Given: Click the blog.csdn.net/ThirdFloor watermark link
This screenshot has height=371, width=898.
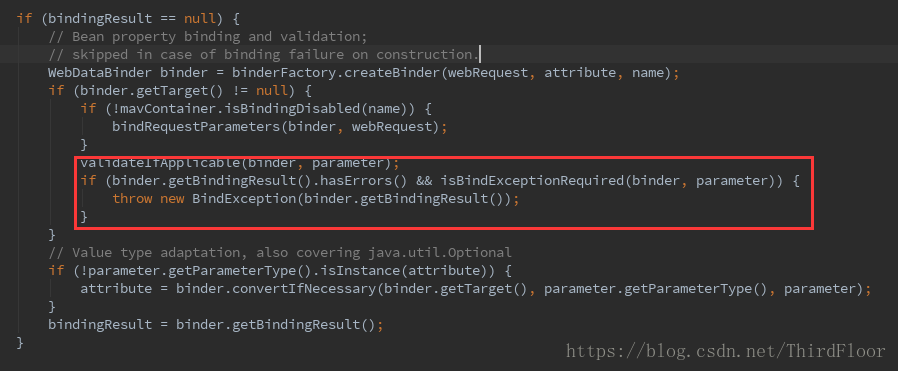Looking at the screenshot, I should [726, 350].
